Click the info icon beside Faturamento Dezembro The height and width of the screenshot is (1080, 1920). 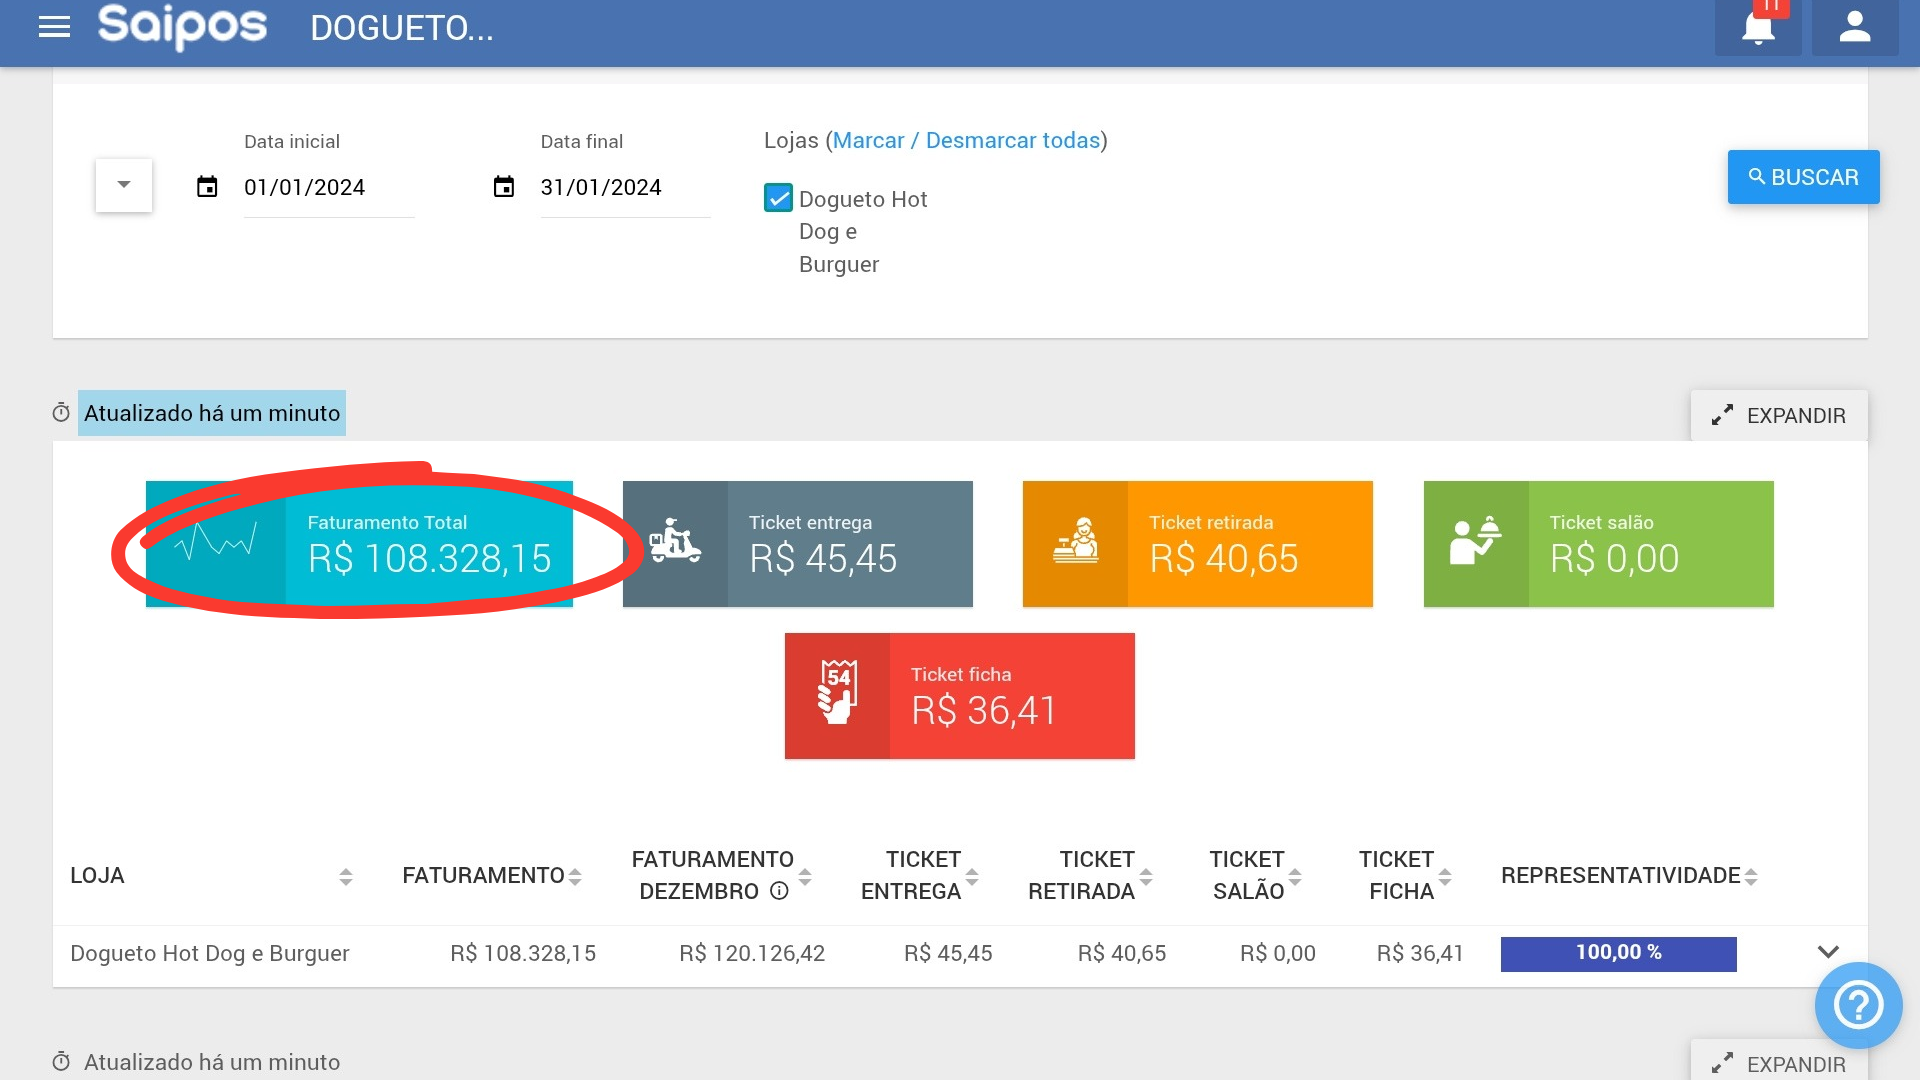click(779, 891)
